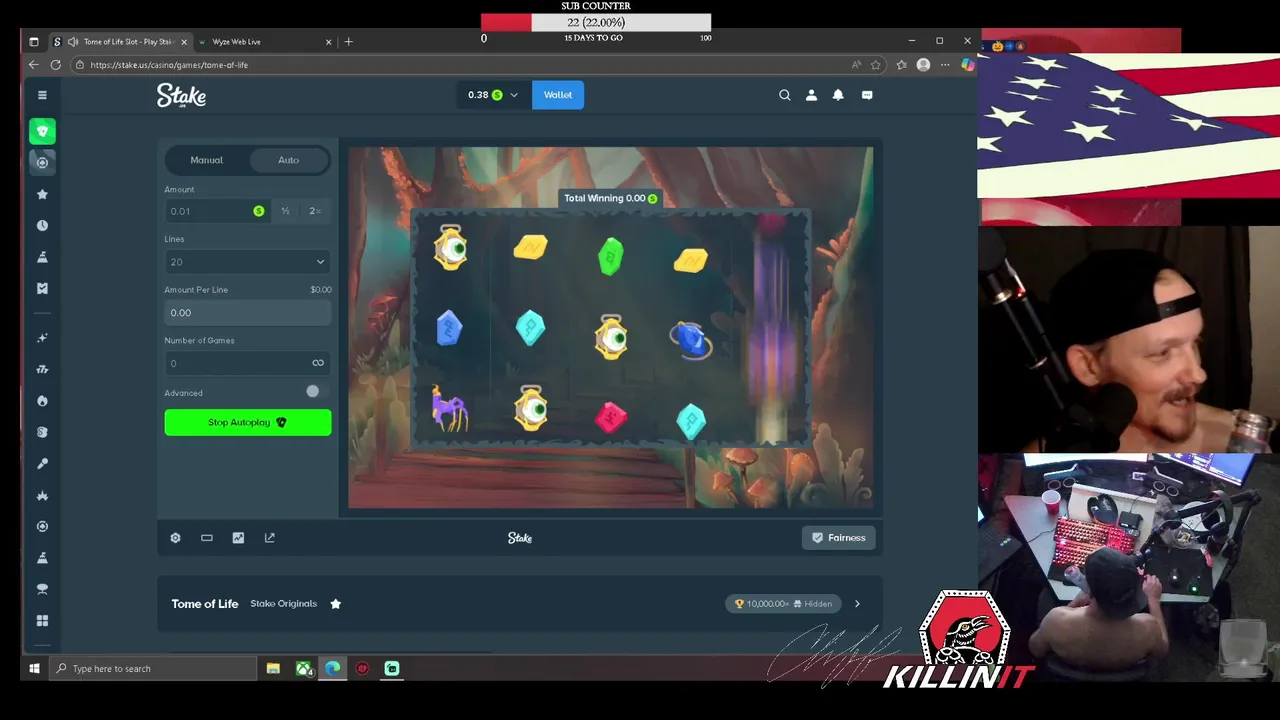Viewport: 1280px width, 720px height.
Task: Open the sparkle new releases sidebar icon
Action: (42, 338)
